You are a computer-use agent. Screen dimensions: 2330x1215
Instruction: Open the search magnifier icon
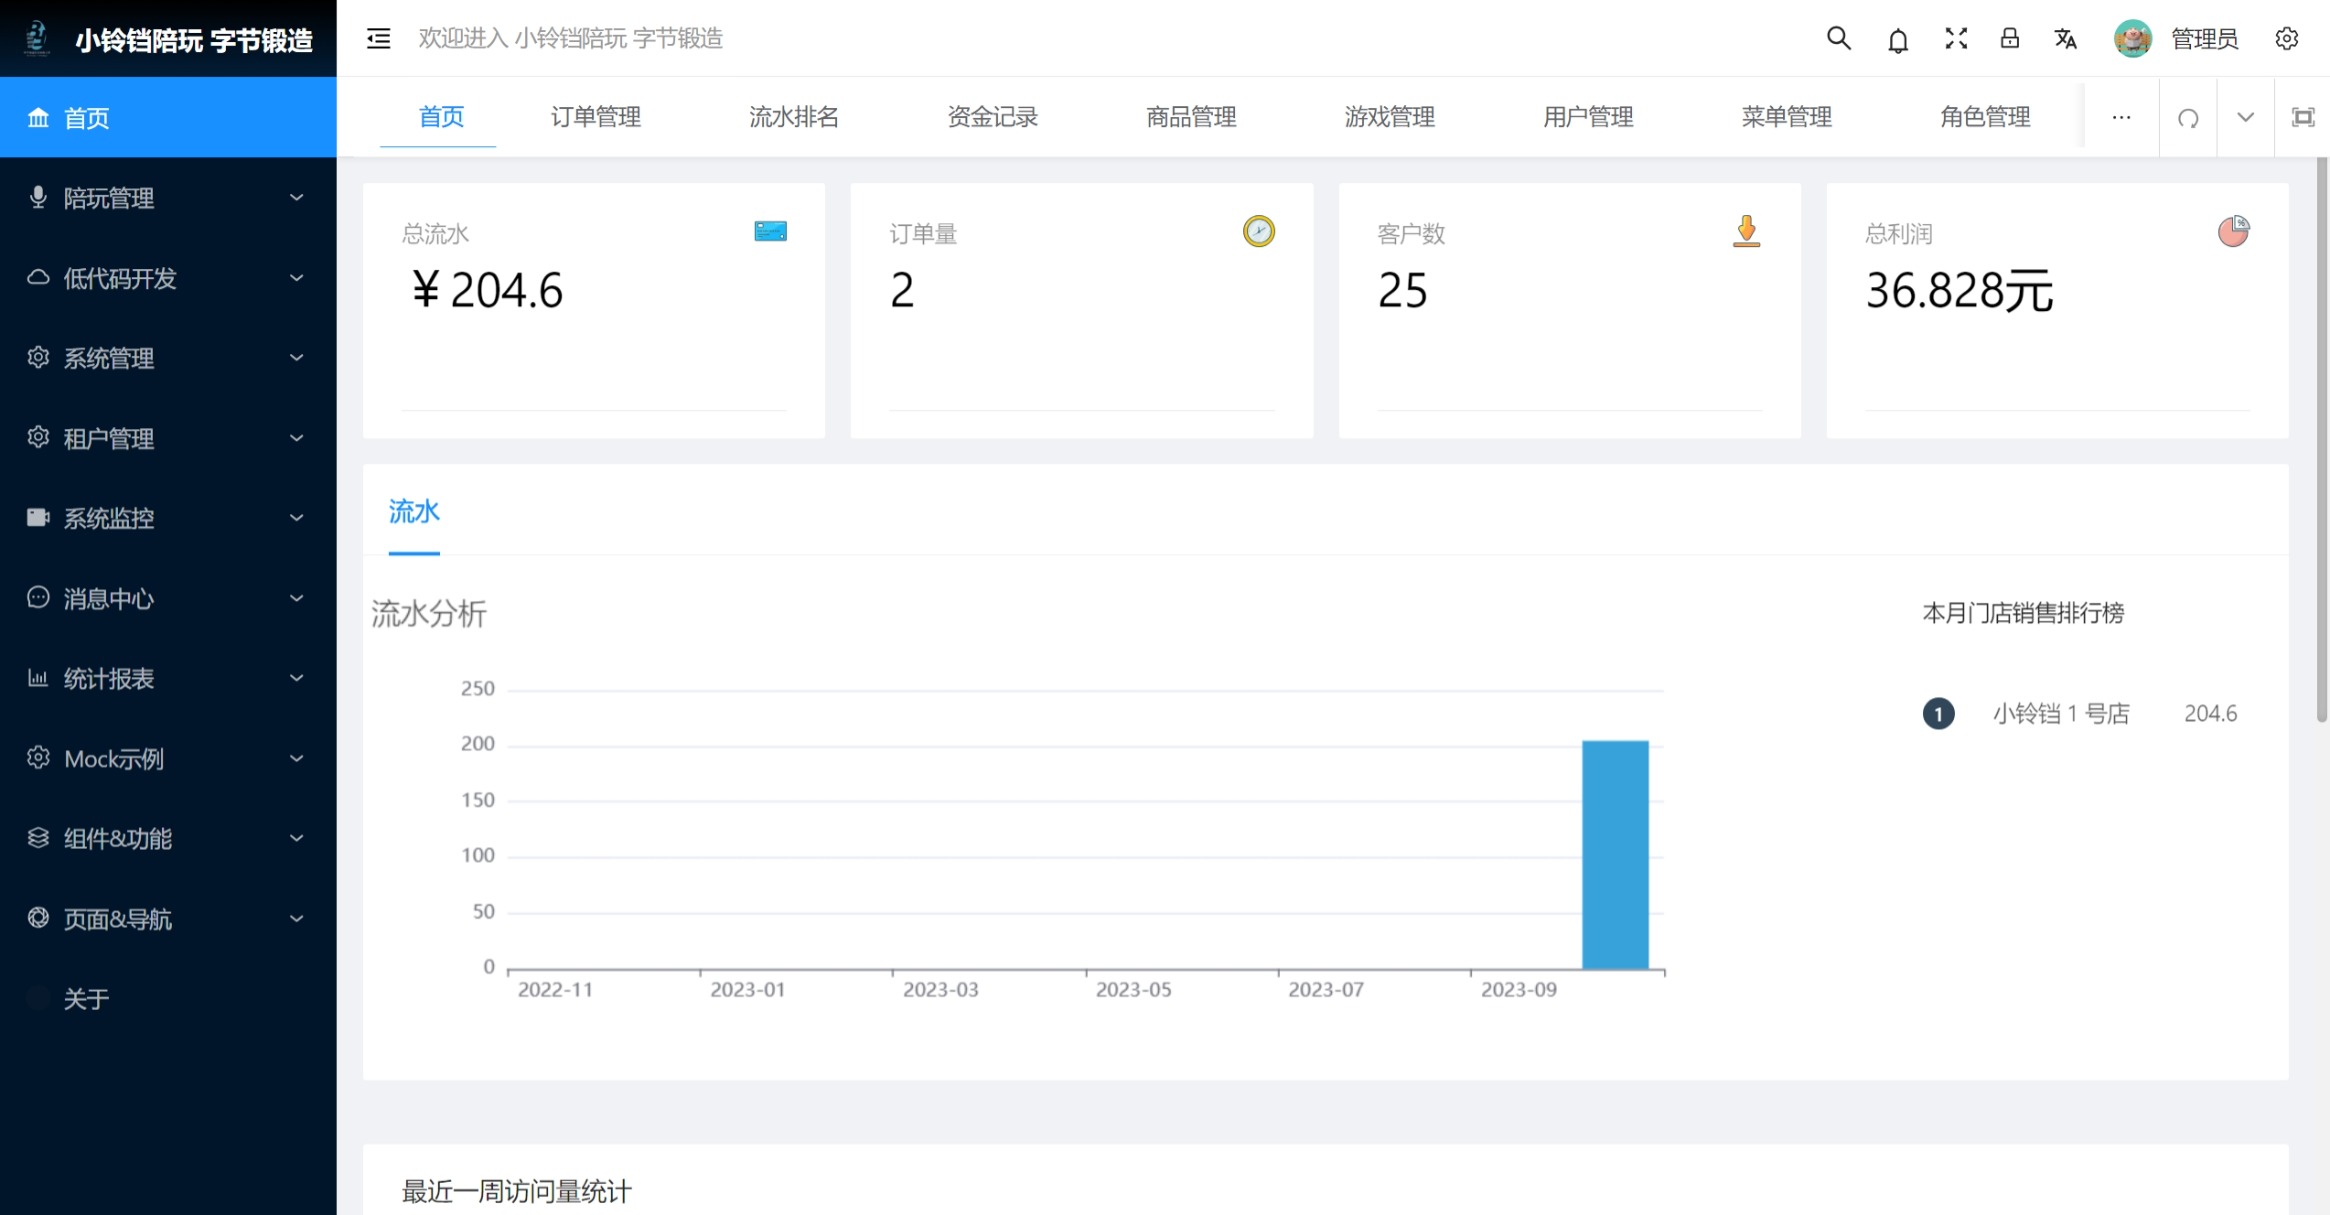click(1838, 38)
